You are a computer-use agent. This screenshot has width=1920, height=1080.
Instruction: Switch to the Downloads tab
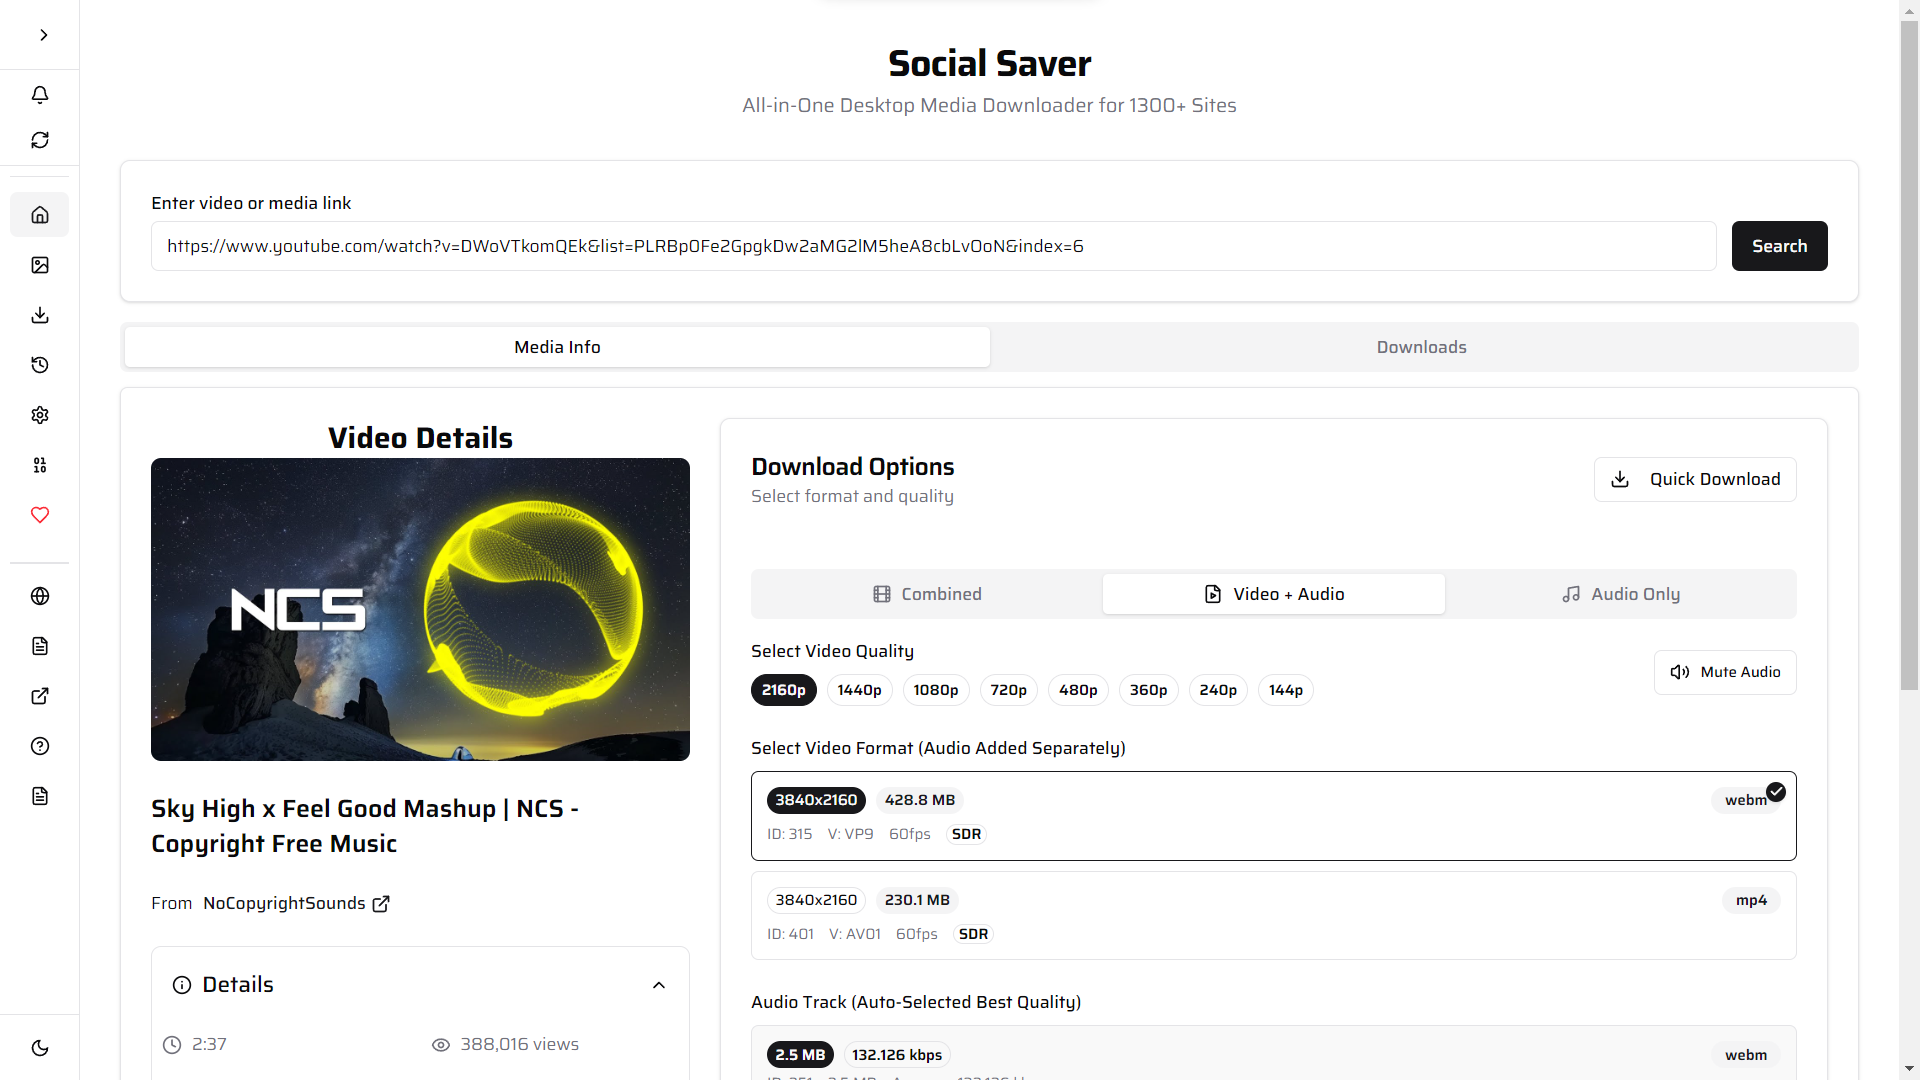(1421, 346)
